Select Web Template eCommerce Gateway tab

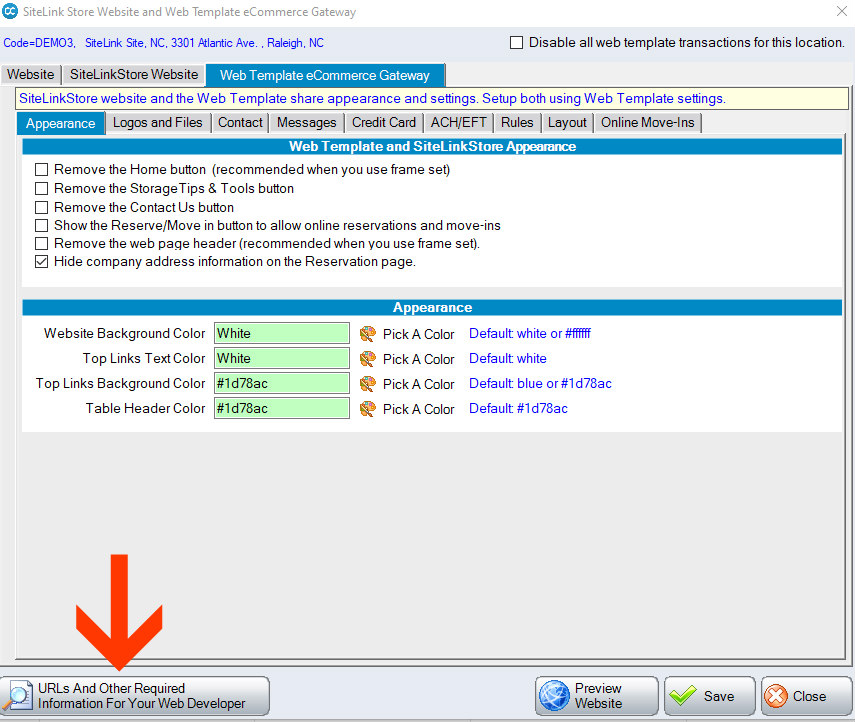pos(325,75)
